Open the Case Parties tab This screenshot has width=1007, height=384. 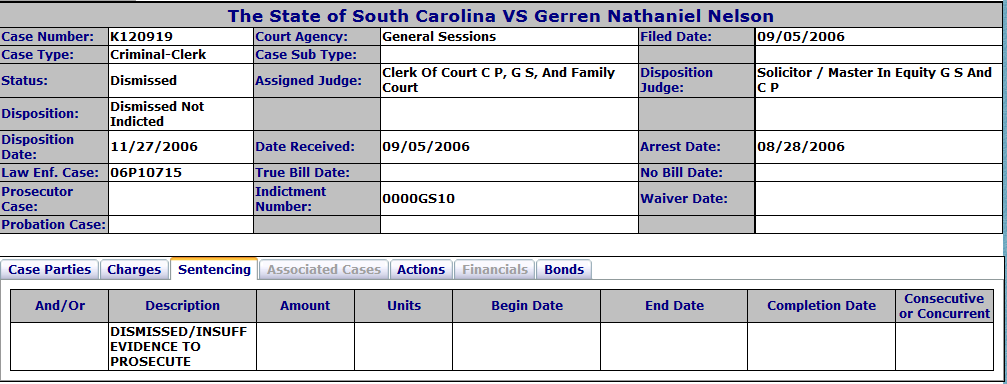click(x=49, y=270)
